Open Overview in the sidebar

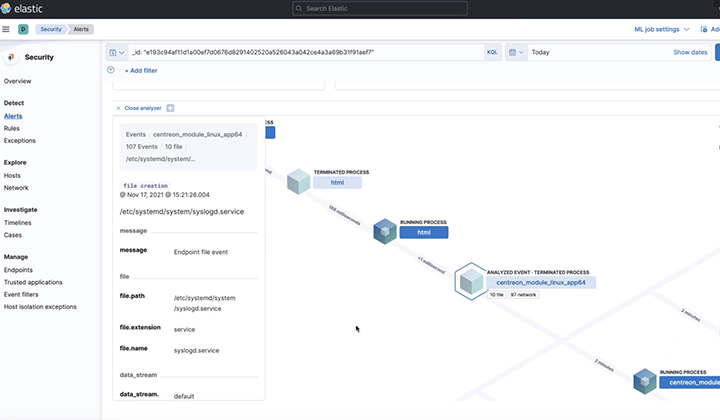[x=17, y=81]
